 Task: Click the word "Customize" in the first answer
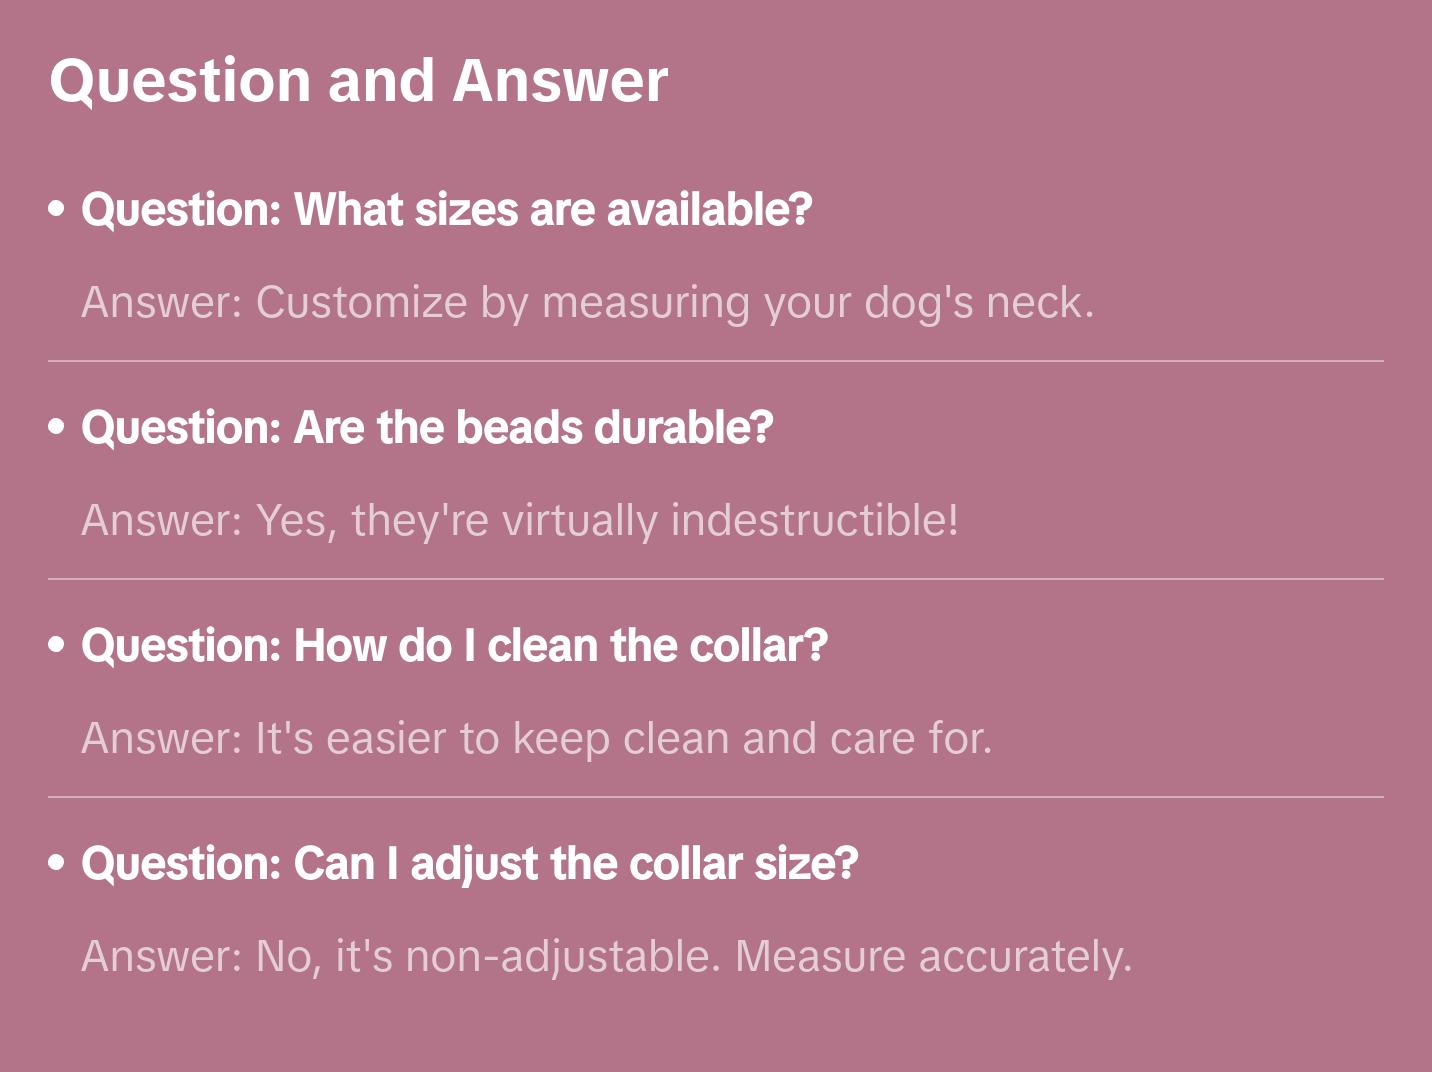coord(361,303)
